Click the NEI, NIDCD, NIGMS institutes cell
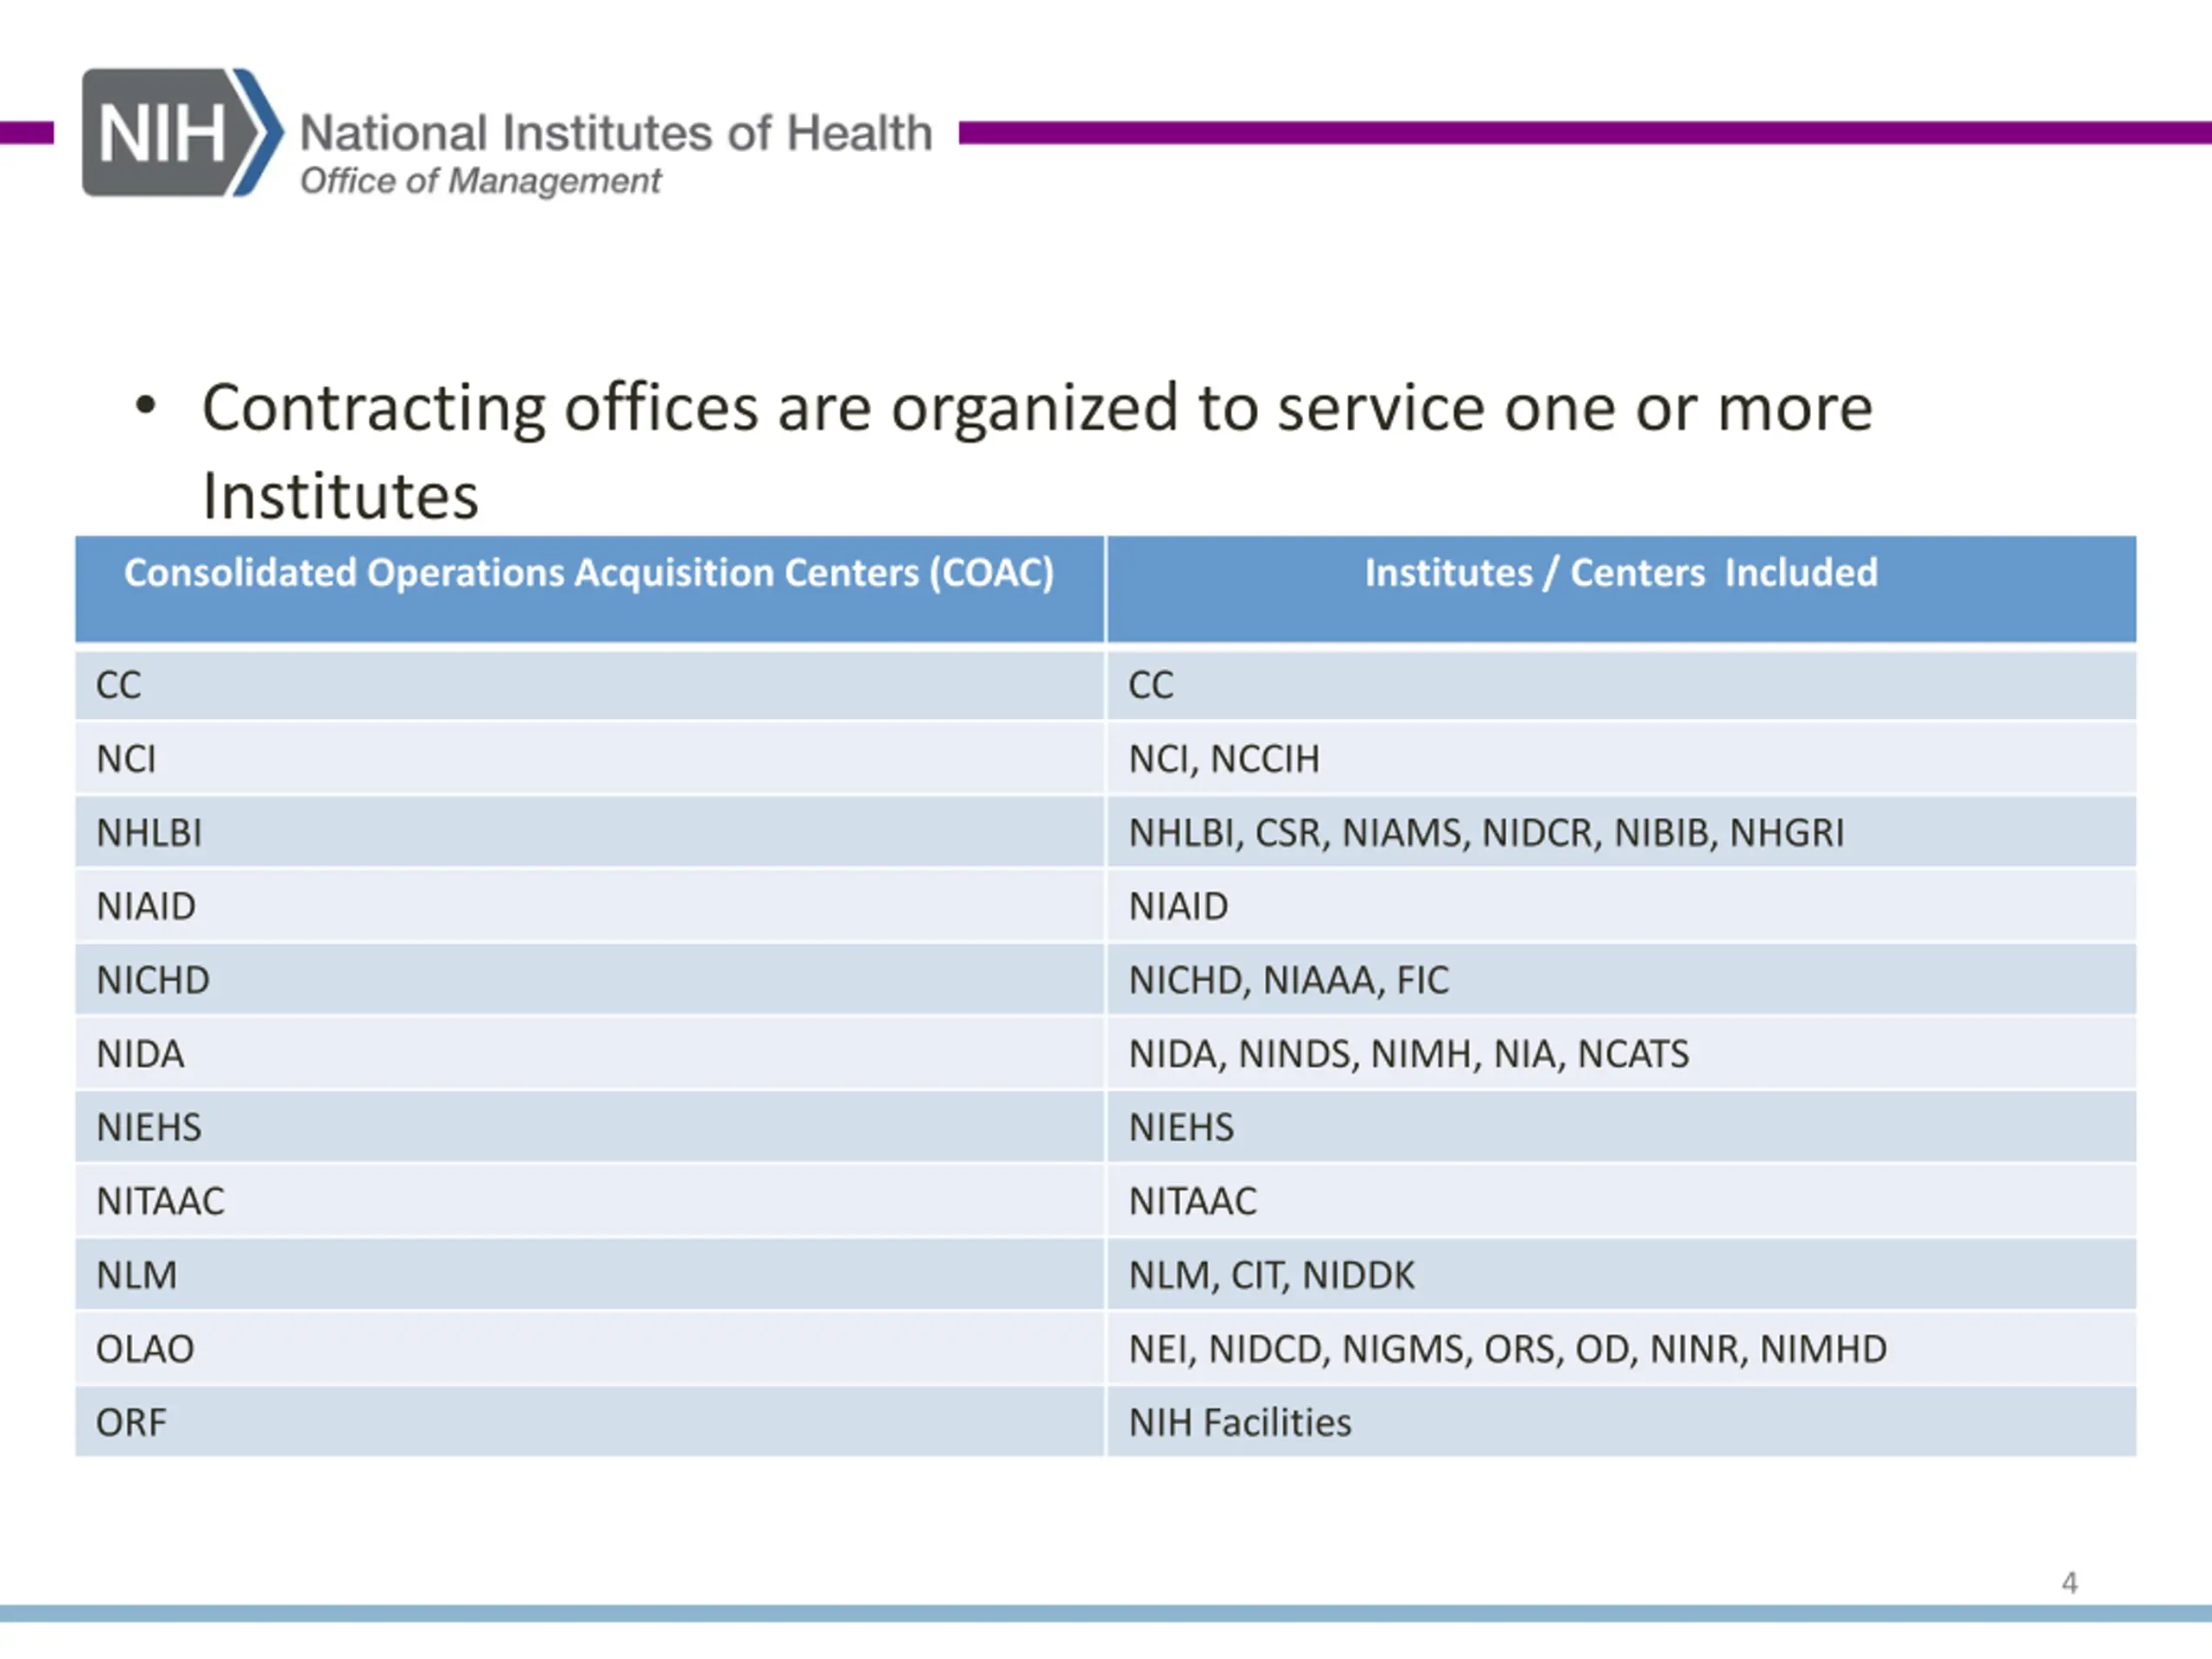This screenshot has width=2212, height=1659. coord(1507,1349)
